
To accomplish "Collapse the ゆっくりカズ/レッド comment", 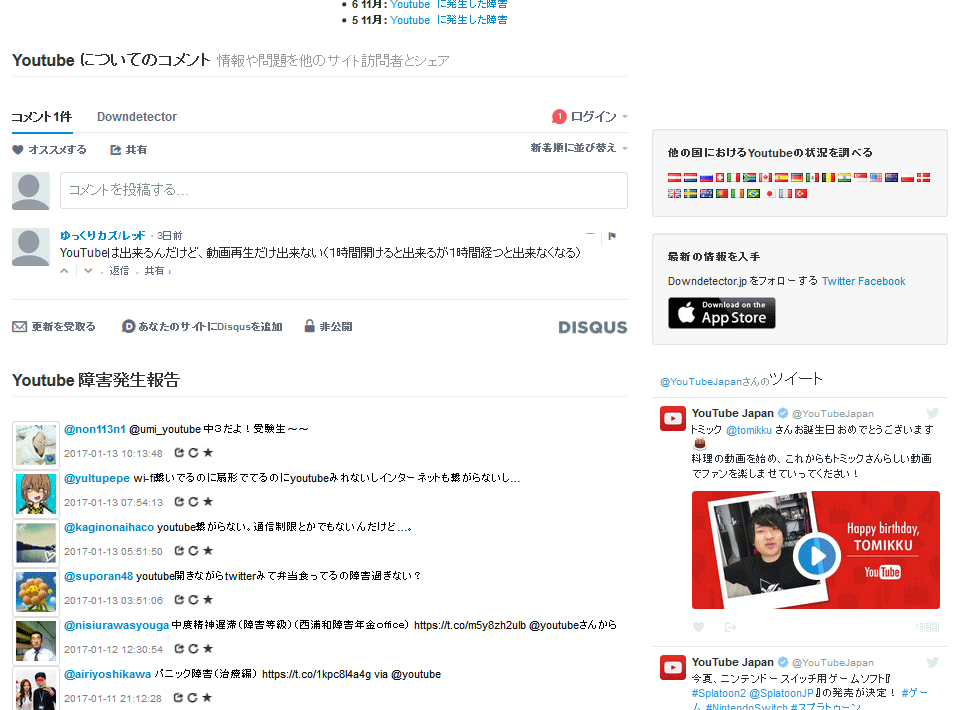I will click(590, 234).
